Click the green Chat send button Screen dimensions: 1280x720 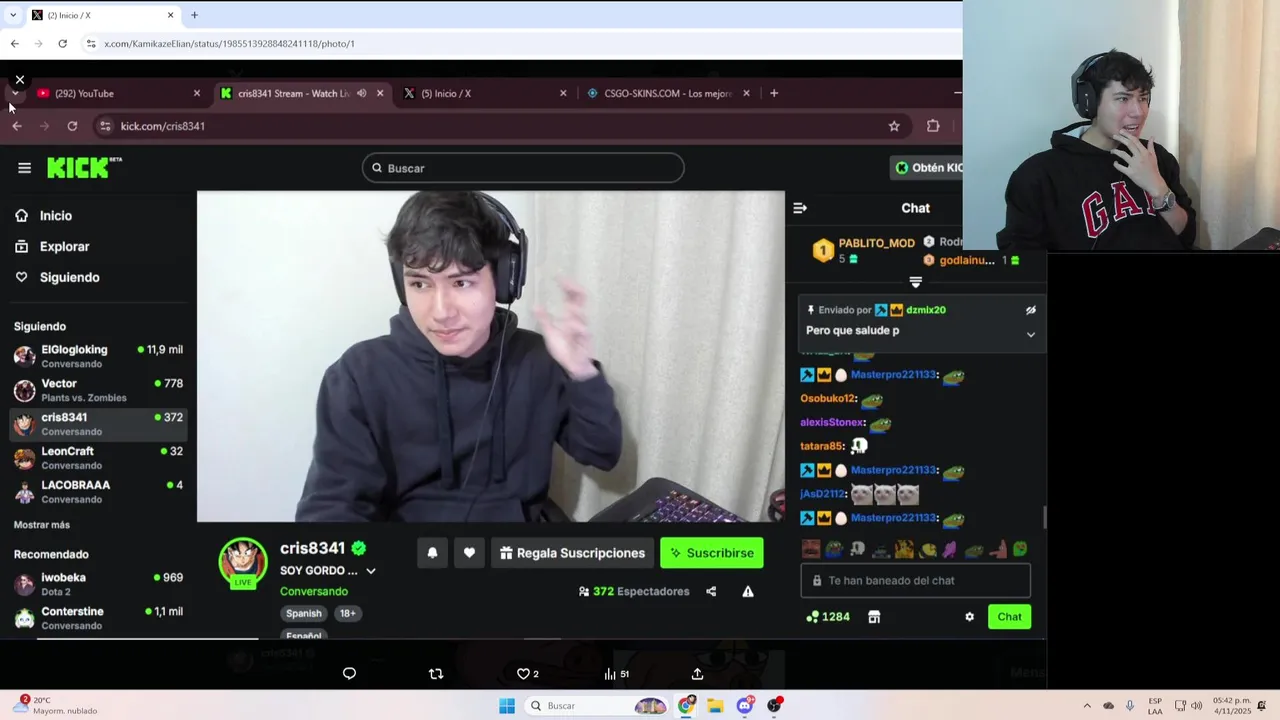pyautogui.click(x=1009, y=617)
